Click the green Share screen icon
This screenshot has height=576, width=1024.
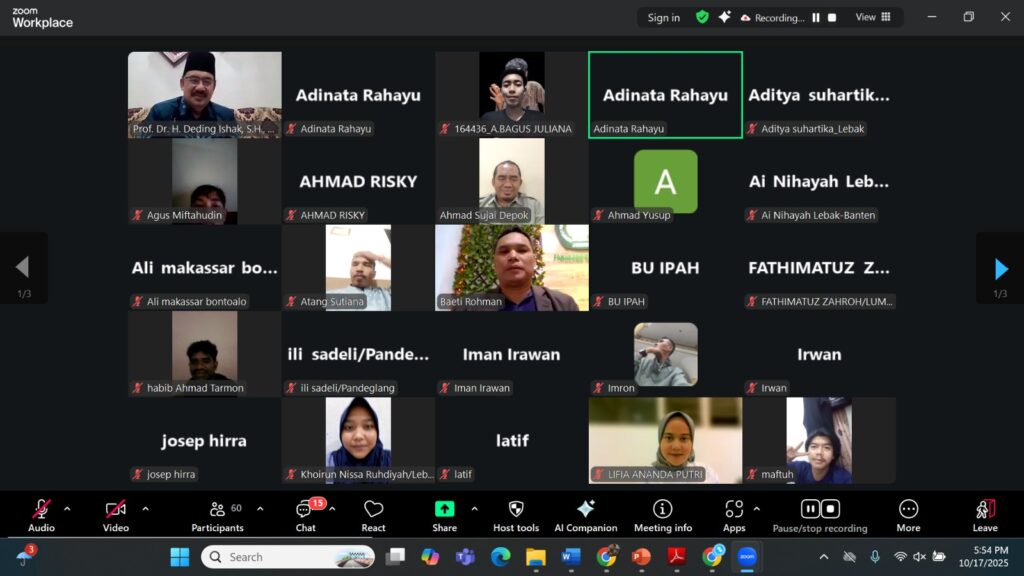coord(444,509)
